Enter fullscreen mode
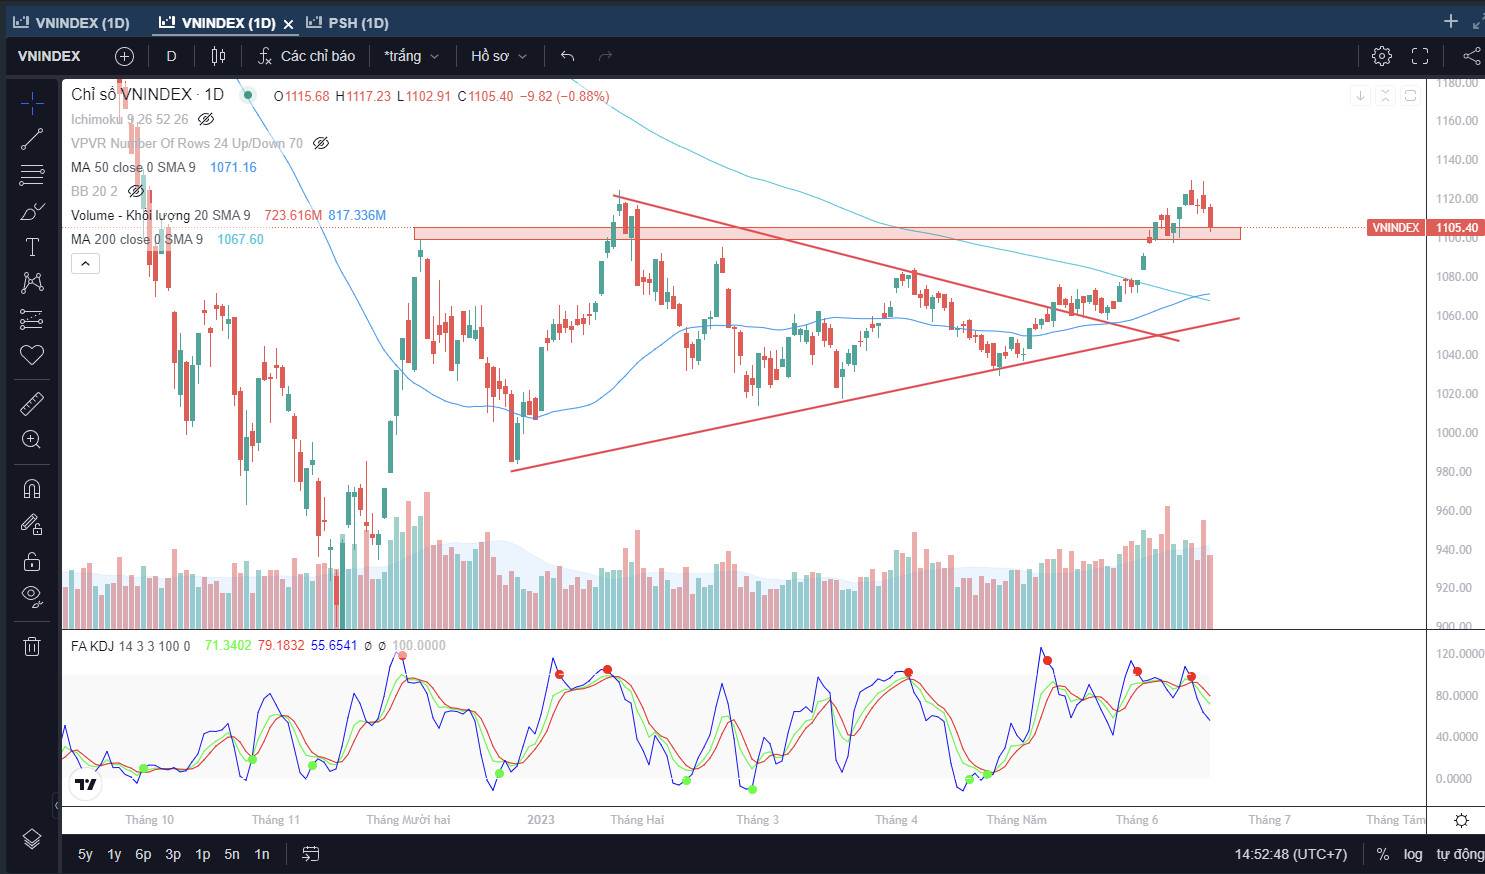 (1420, 56)
